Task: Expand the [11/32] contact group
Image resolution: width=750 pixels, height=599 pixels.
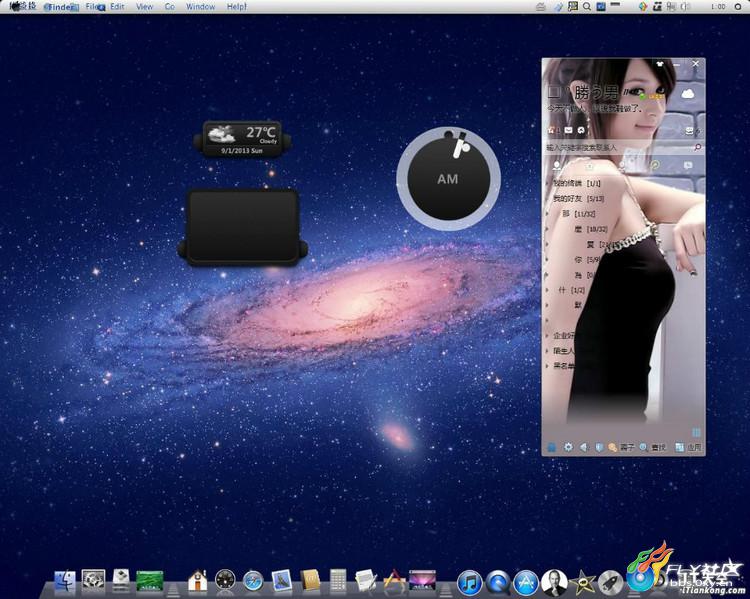Action: [x=578, y=214]
